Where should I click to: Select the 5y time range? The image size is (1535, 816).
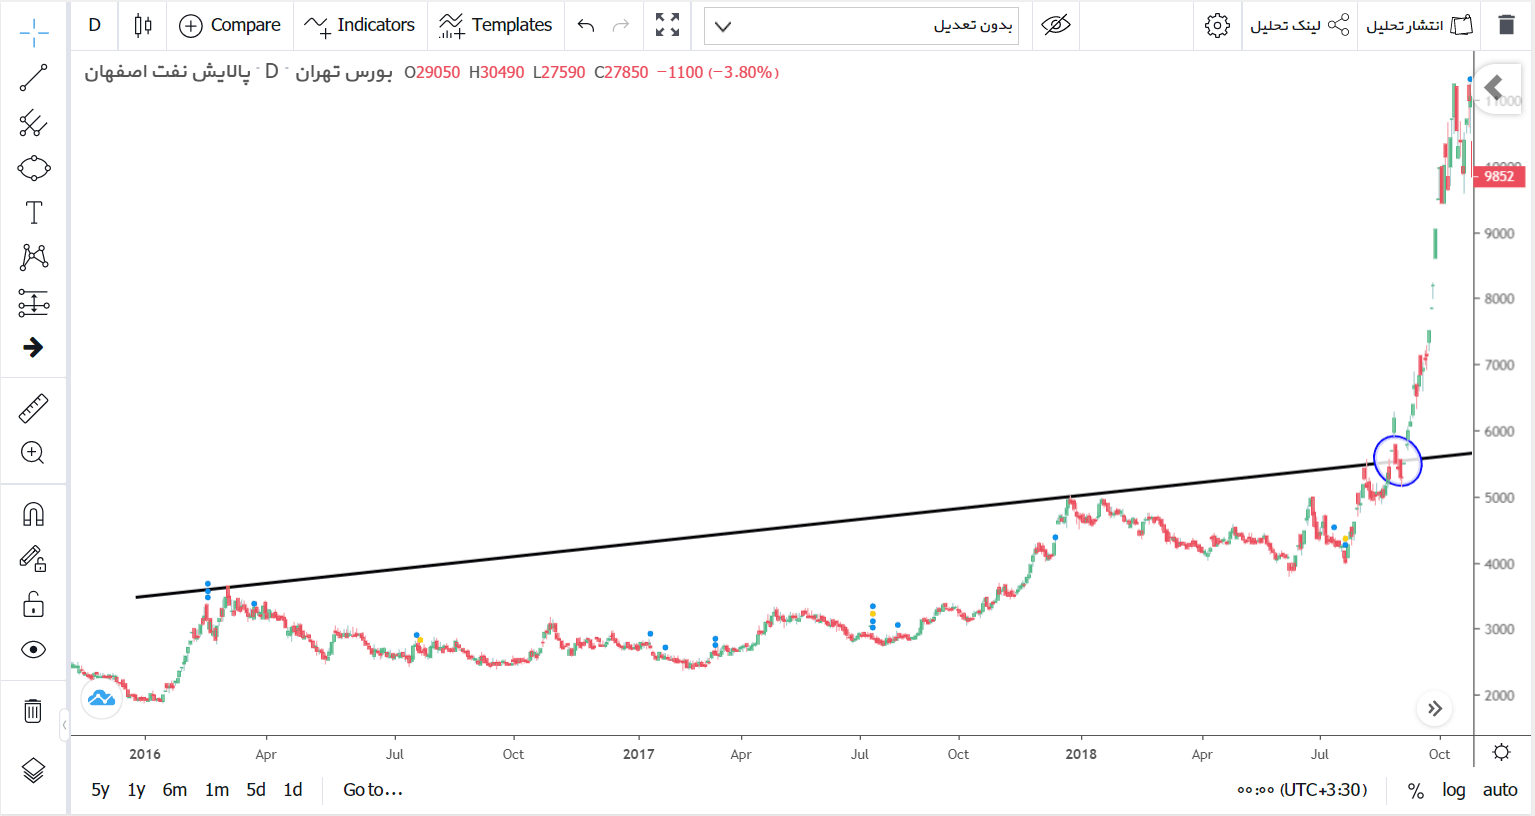(100, 790)
